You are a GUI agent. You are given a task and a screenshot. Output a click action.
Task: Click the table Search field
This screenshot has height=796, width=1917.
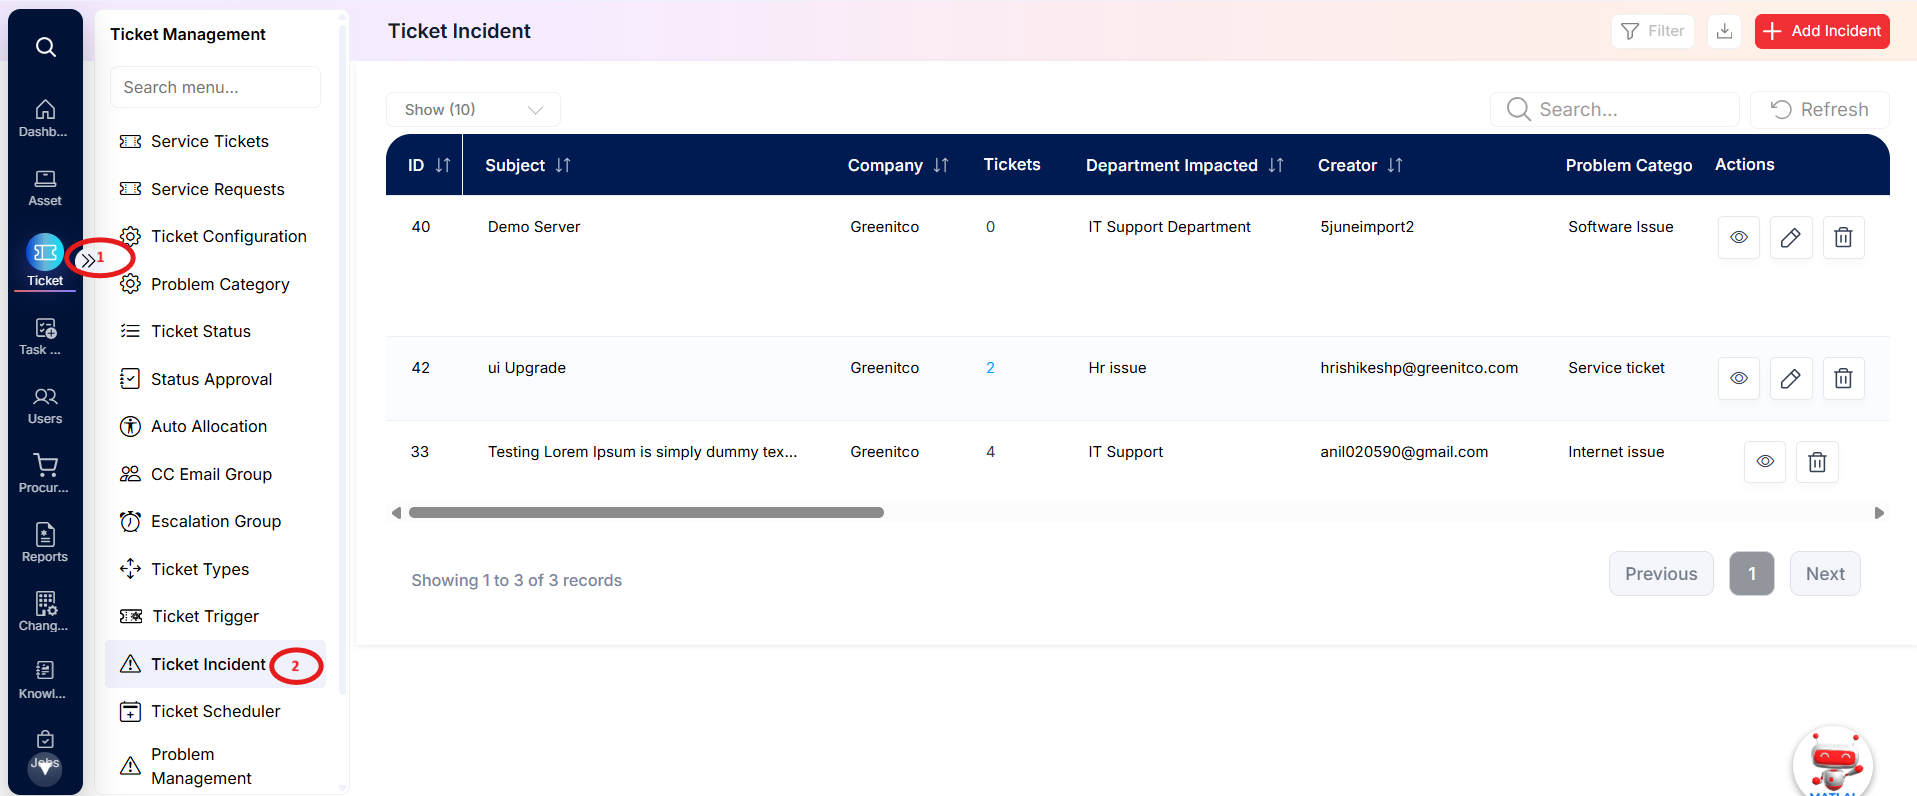click(x=1615, y=109)
